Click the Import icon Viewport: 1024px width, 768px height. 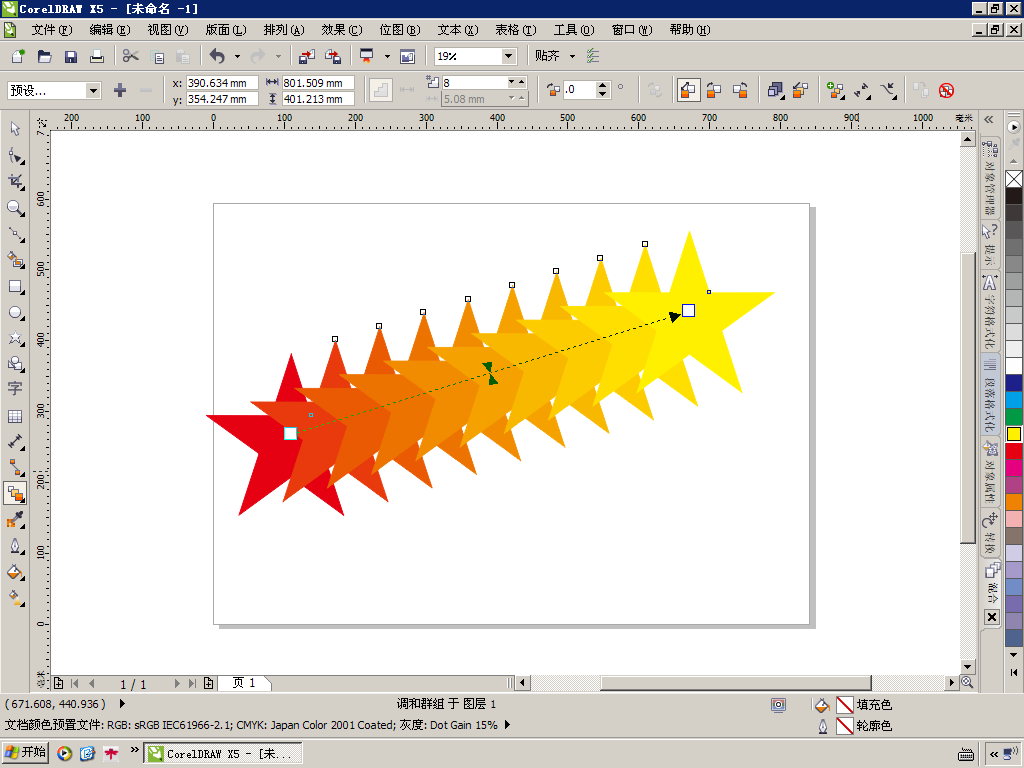pyautogui.click(x=306, y=56)
